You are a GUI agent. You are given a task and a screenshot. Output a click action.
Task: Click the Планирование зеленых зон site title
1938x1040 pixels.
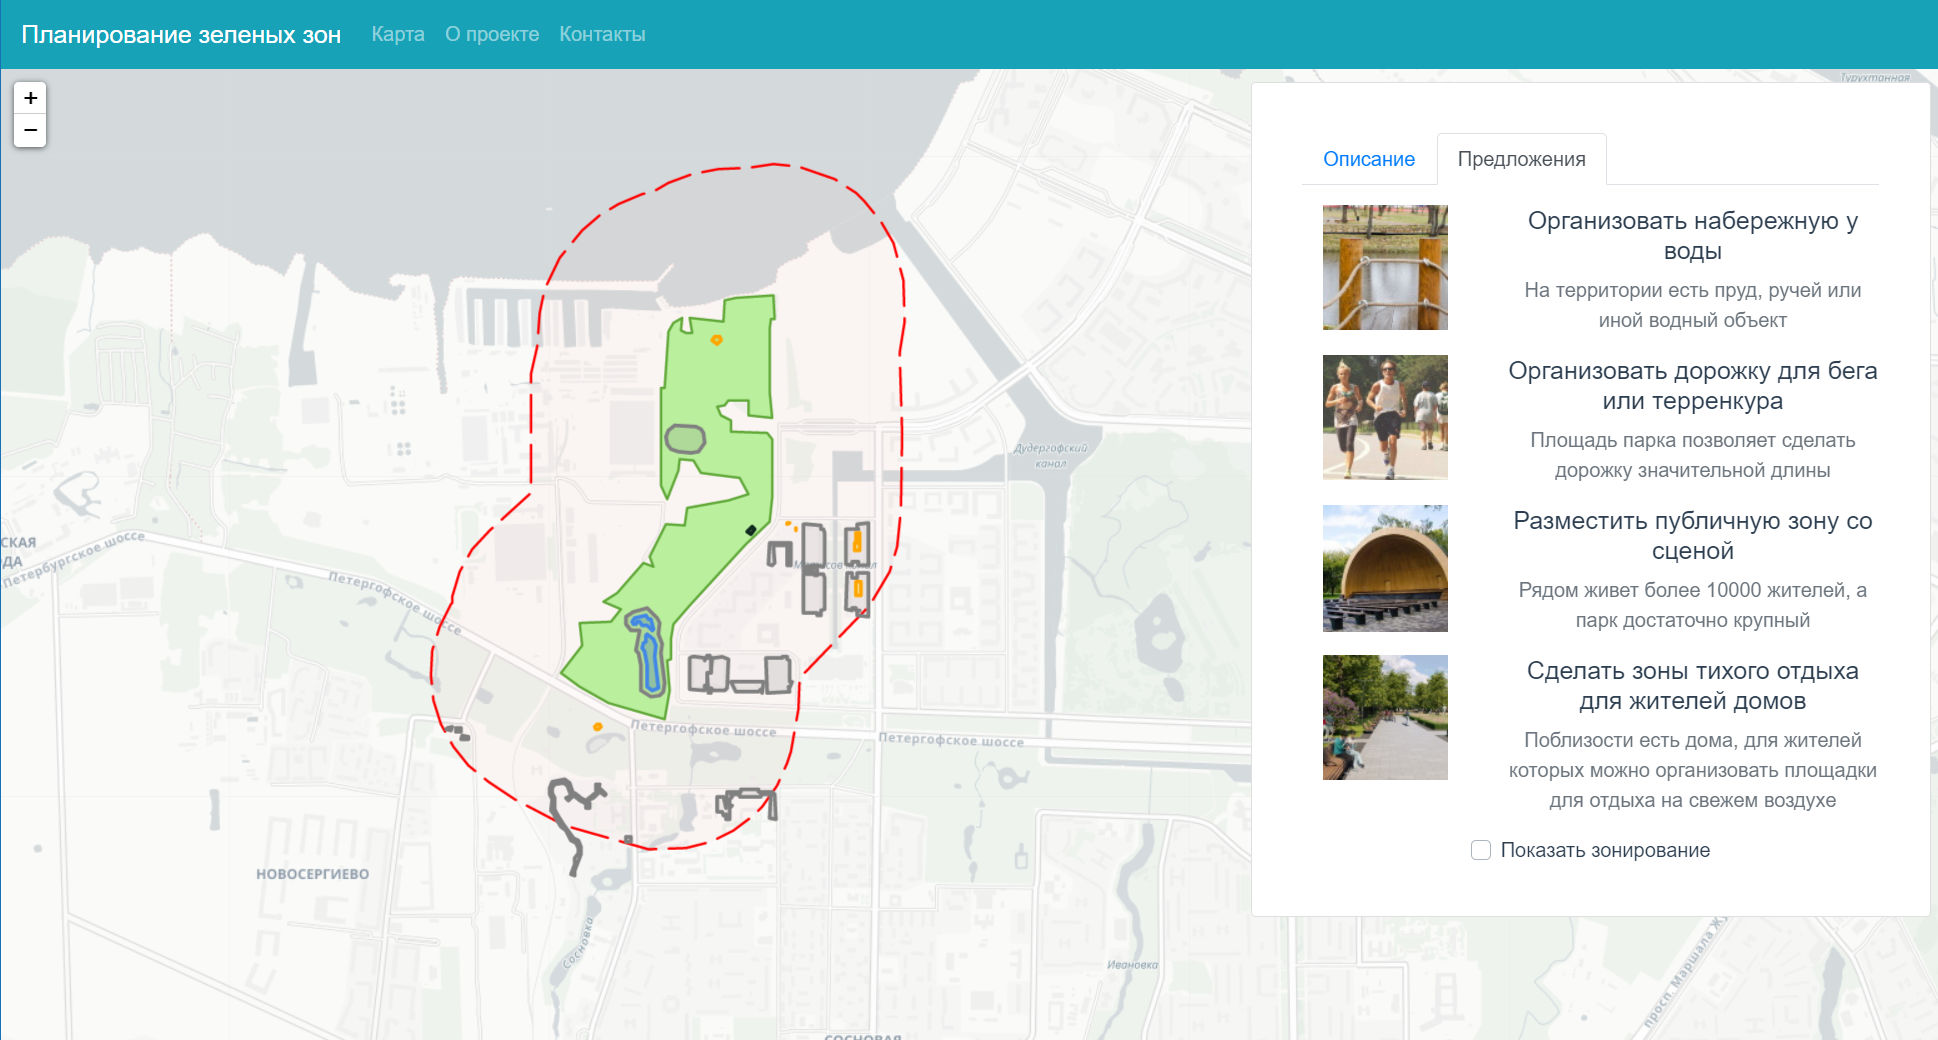coord(181,34)
